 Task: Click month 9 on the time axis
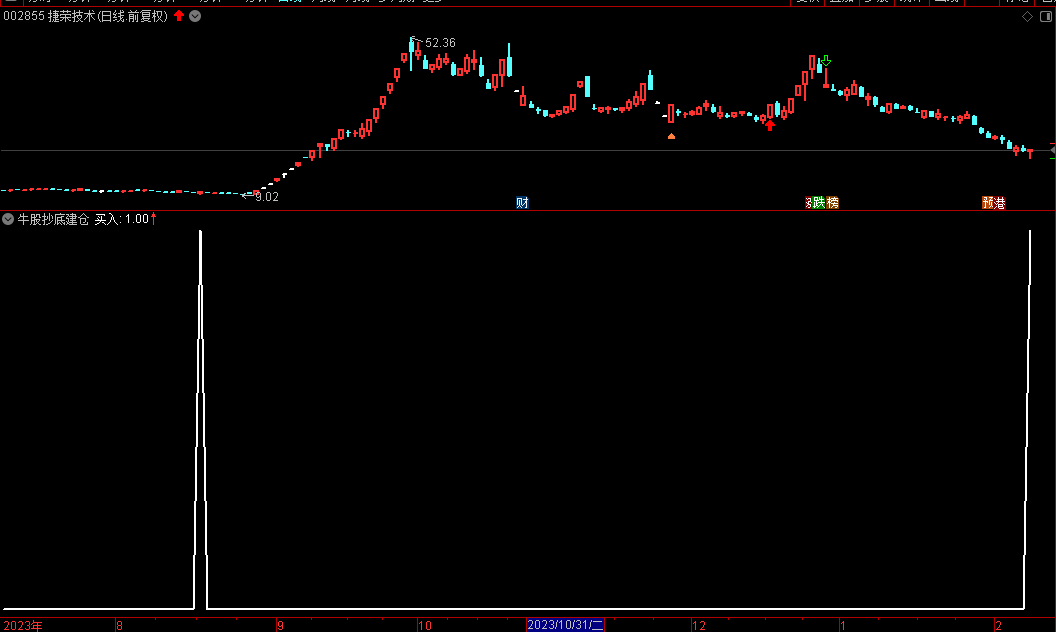click(x=280, y=626)
